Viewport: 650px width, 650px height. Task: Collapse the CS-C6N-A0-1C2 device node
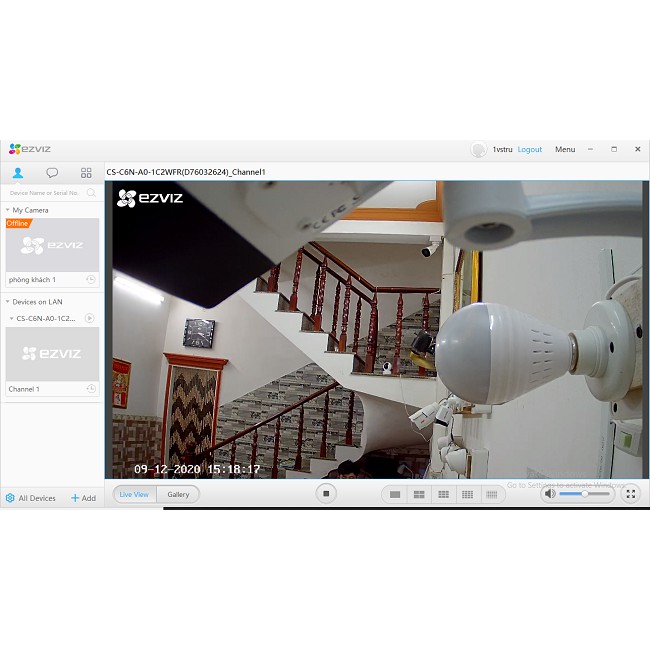(x=11, y=318)
